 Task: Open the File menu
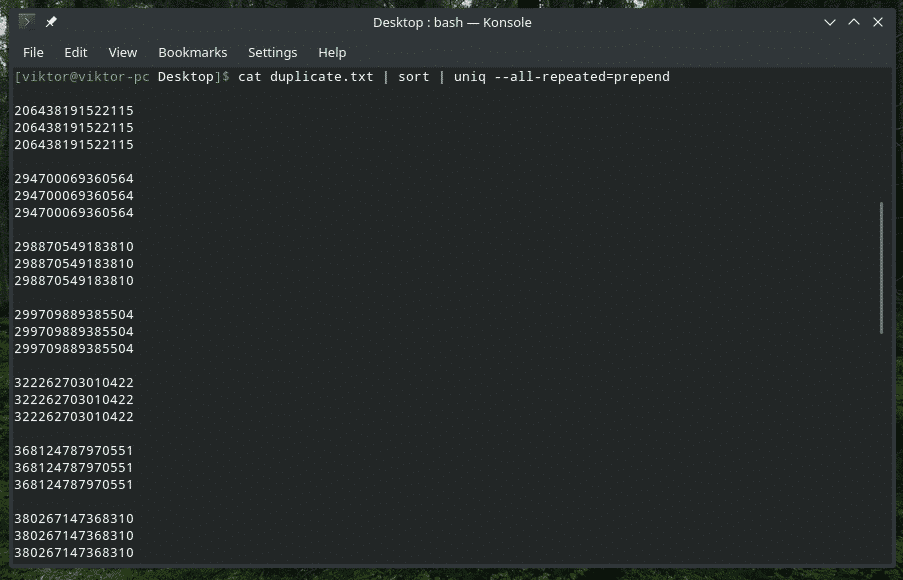(x=33, y=52)
